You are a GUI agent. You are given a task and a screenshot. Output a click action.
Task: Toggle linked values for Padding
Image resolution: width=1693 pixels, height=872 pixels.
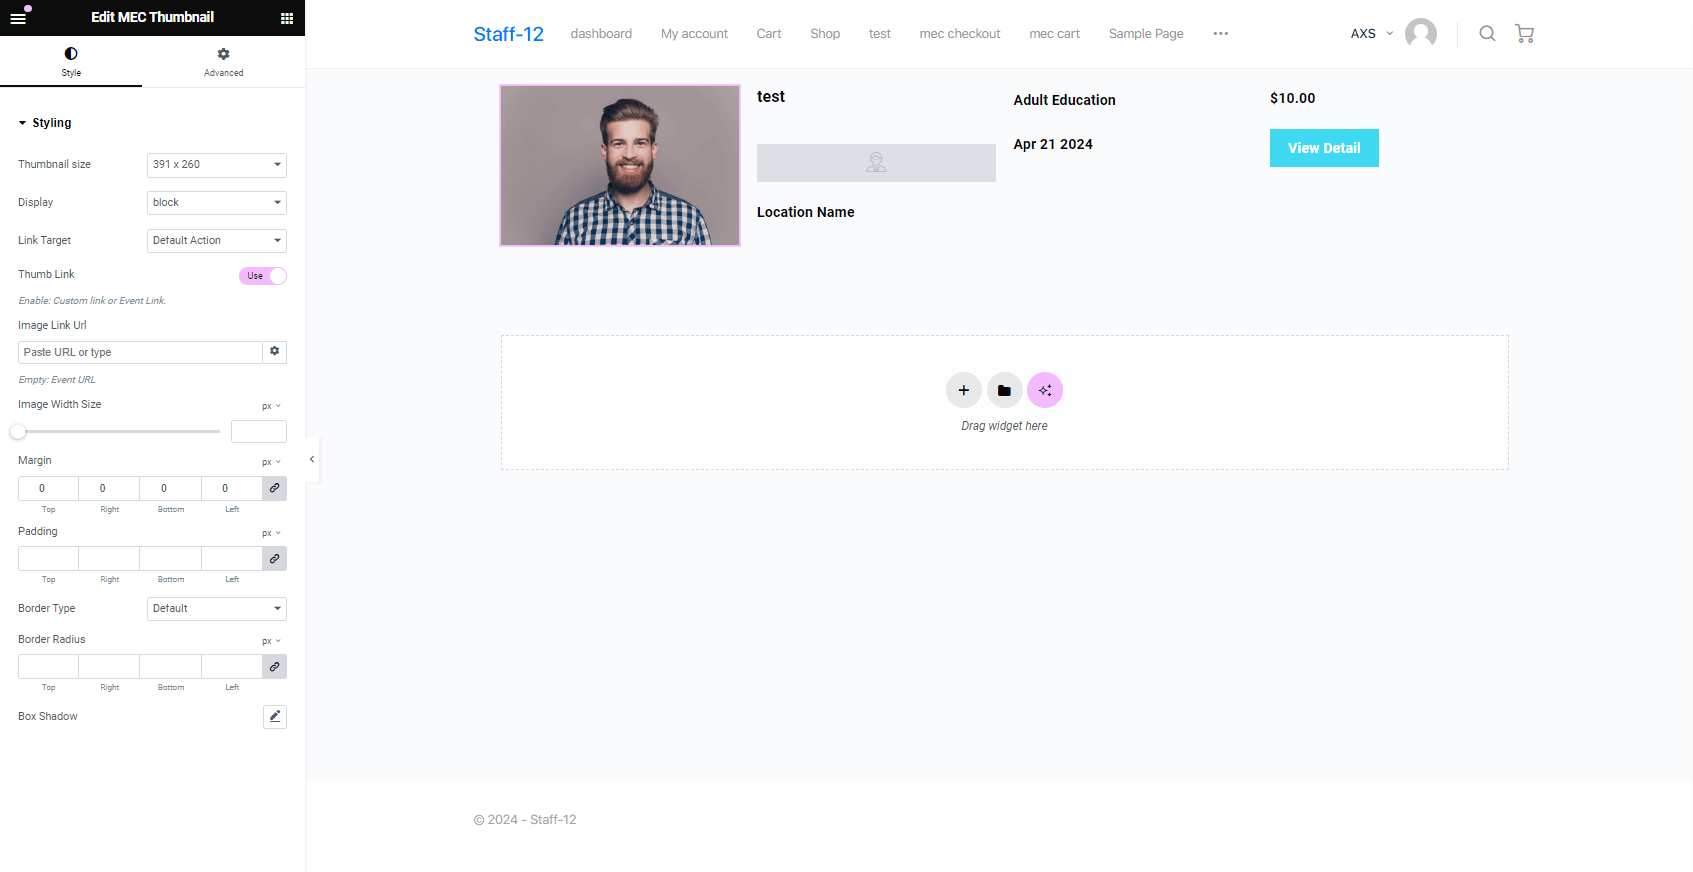click(x=275, y=558)
